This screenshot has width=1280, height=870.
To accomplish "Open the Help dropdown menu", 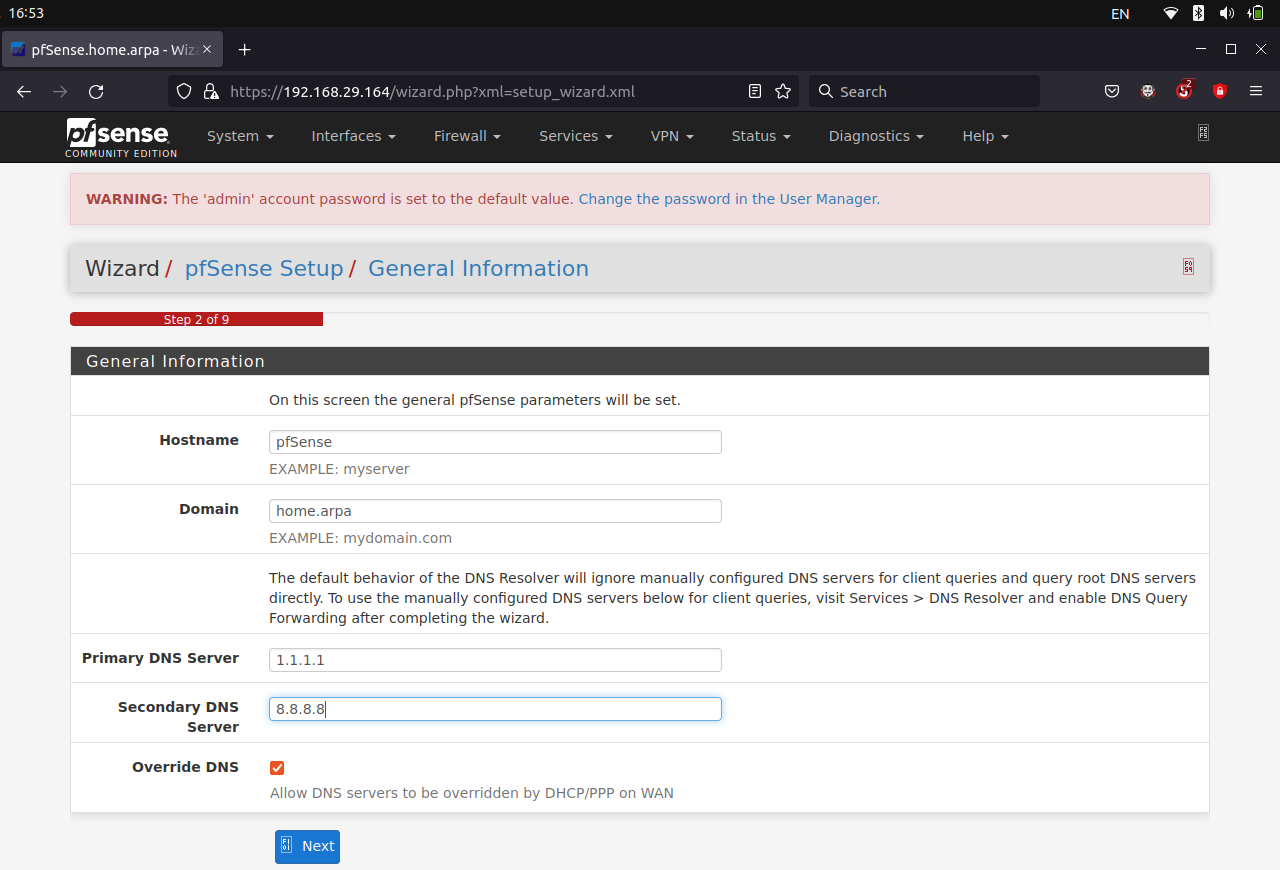I will pos(985,136).
